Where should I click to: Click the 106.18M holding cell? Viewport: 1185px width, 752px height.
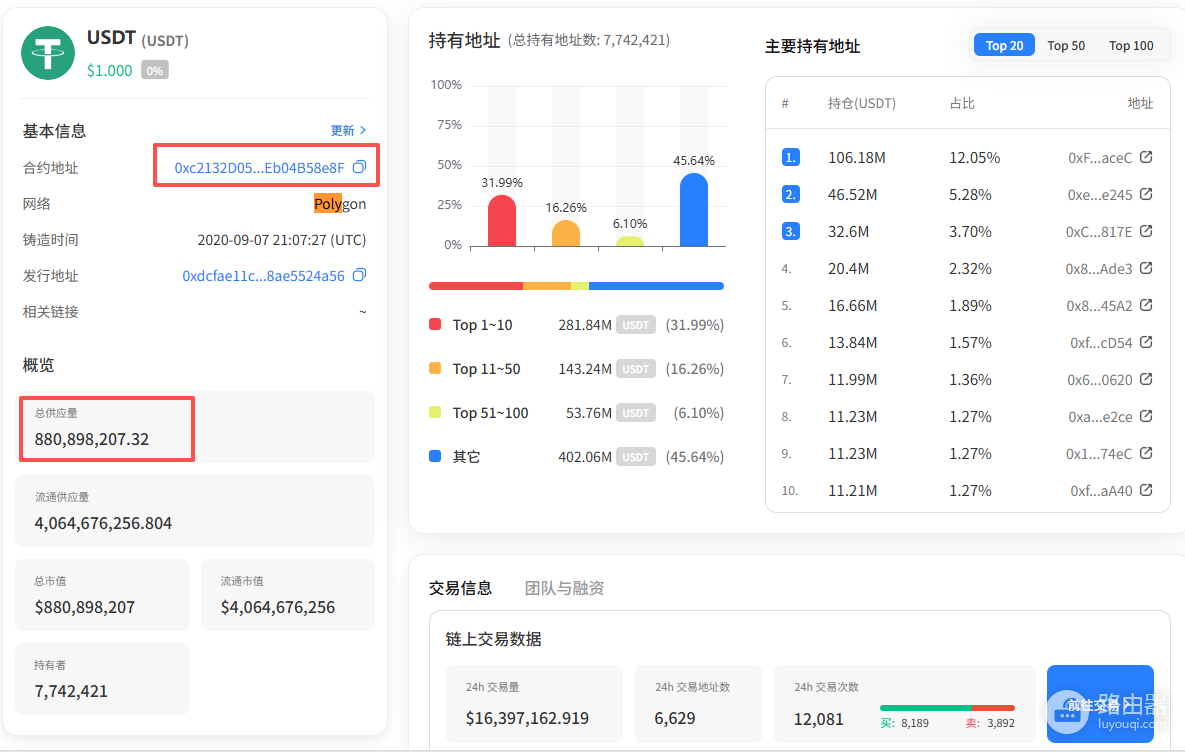(x=856, y=157)
